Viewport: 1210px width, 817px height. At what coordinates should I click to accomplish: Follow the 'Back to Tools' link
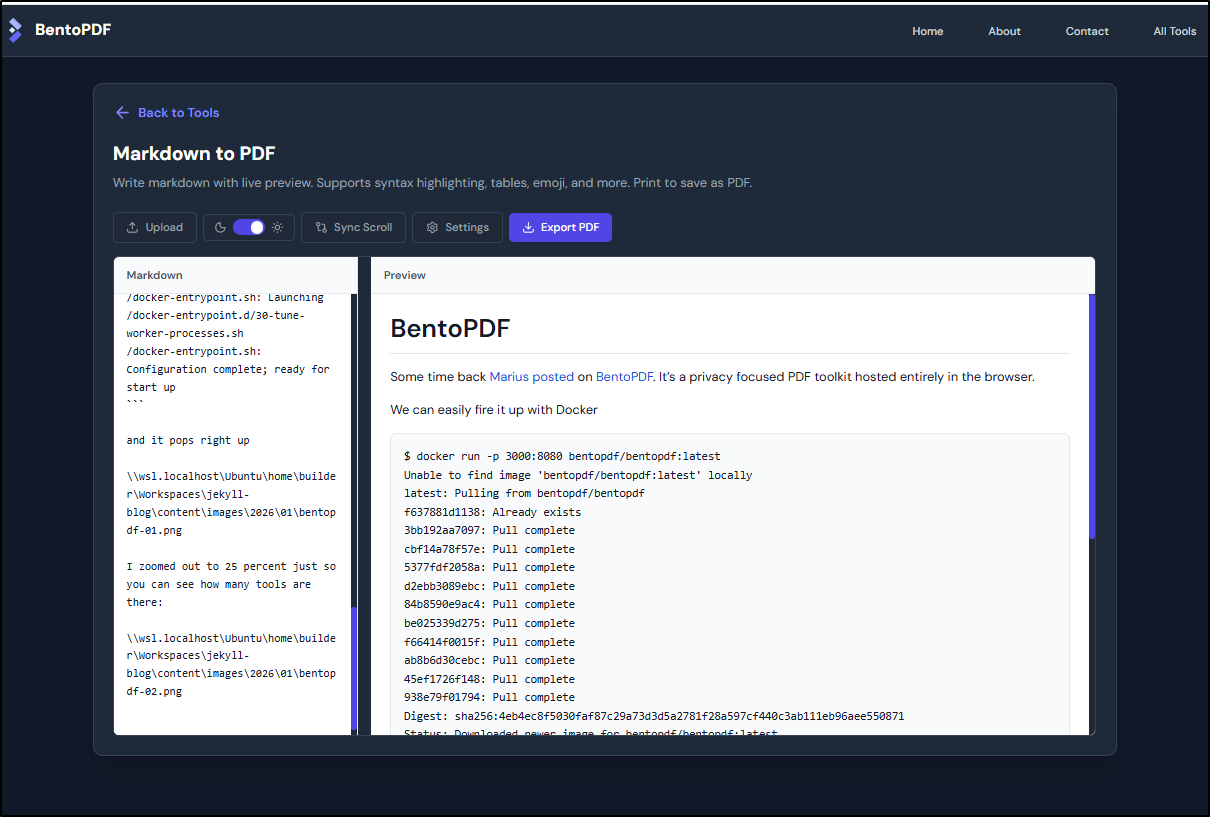pos(178,113)
